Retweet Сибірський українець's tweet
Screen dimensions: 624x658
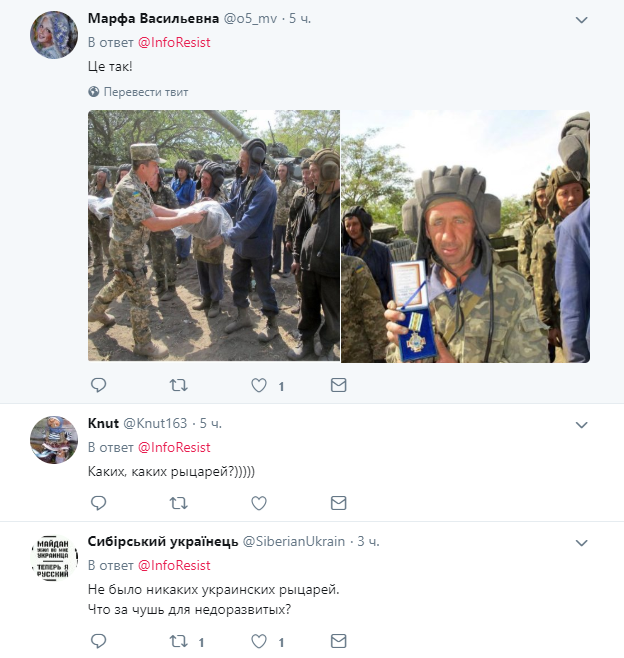tap(178, 641)
